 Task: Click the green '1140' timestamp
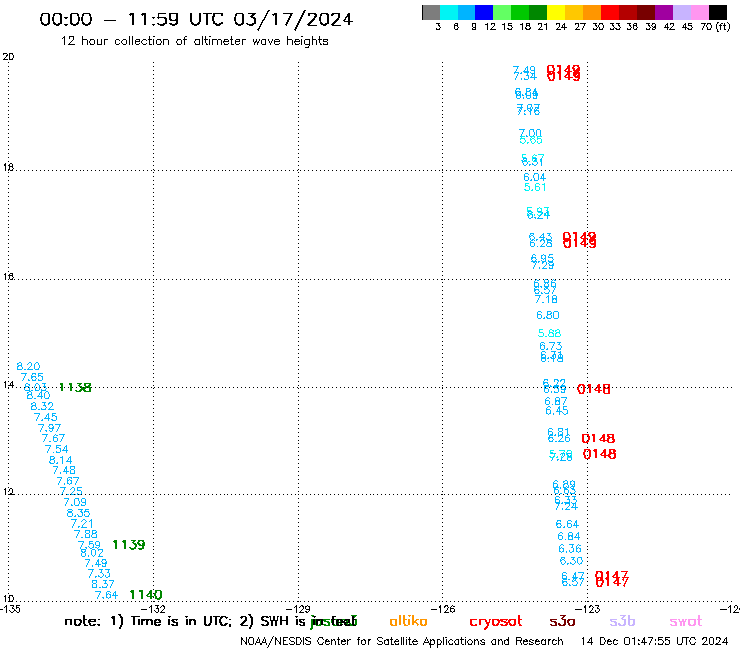(x=146, y=595)
